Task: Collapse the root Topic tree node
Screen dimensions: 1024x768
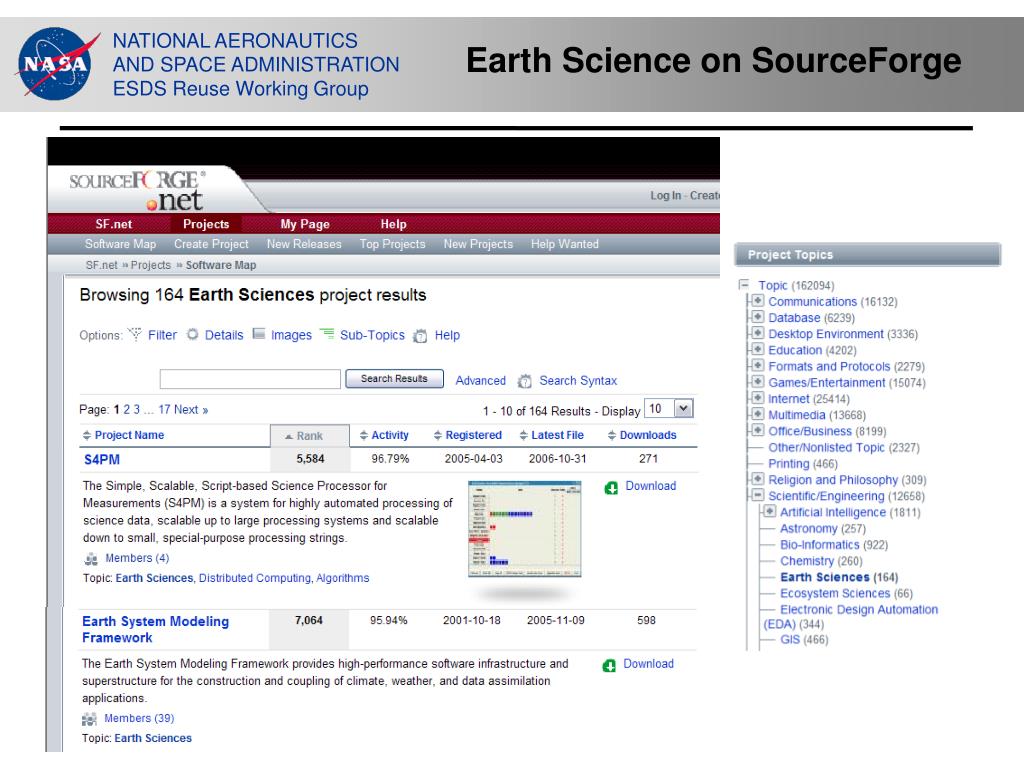Action: point(744,284)
